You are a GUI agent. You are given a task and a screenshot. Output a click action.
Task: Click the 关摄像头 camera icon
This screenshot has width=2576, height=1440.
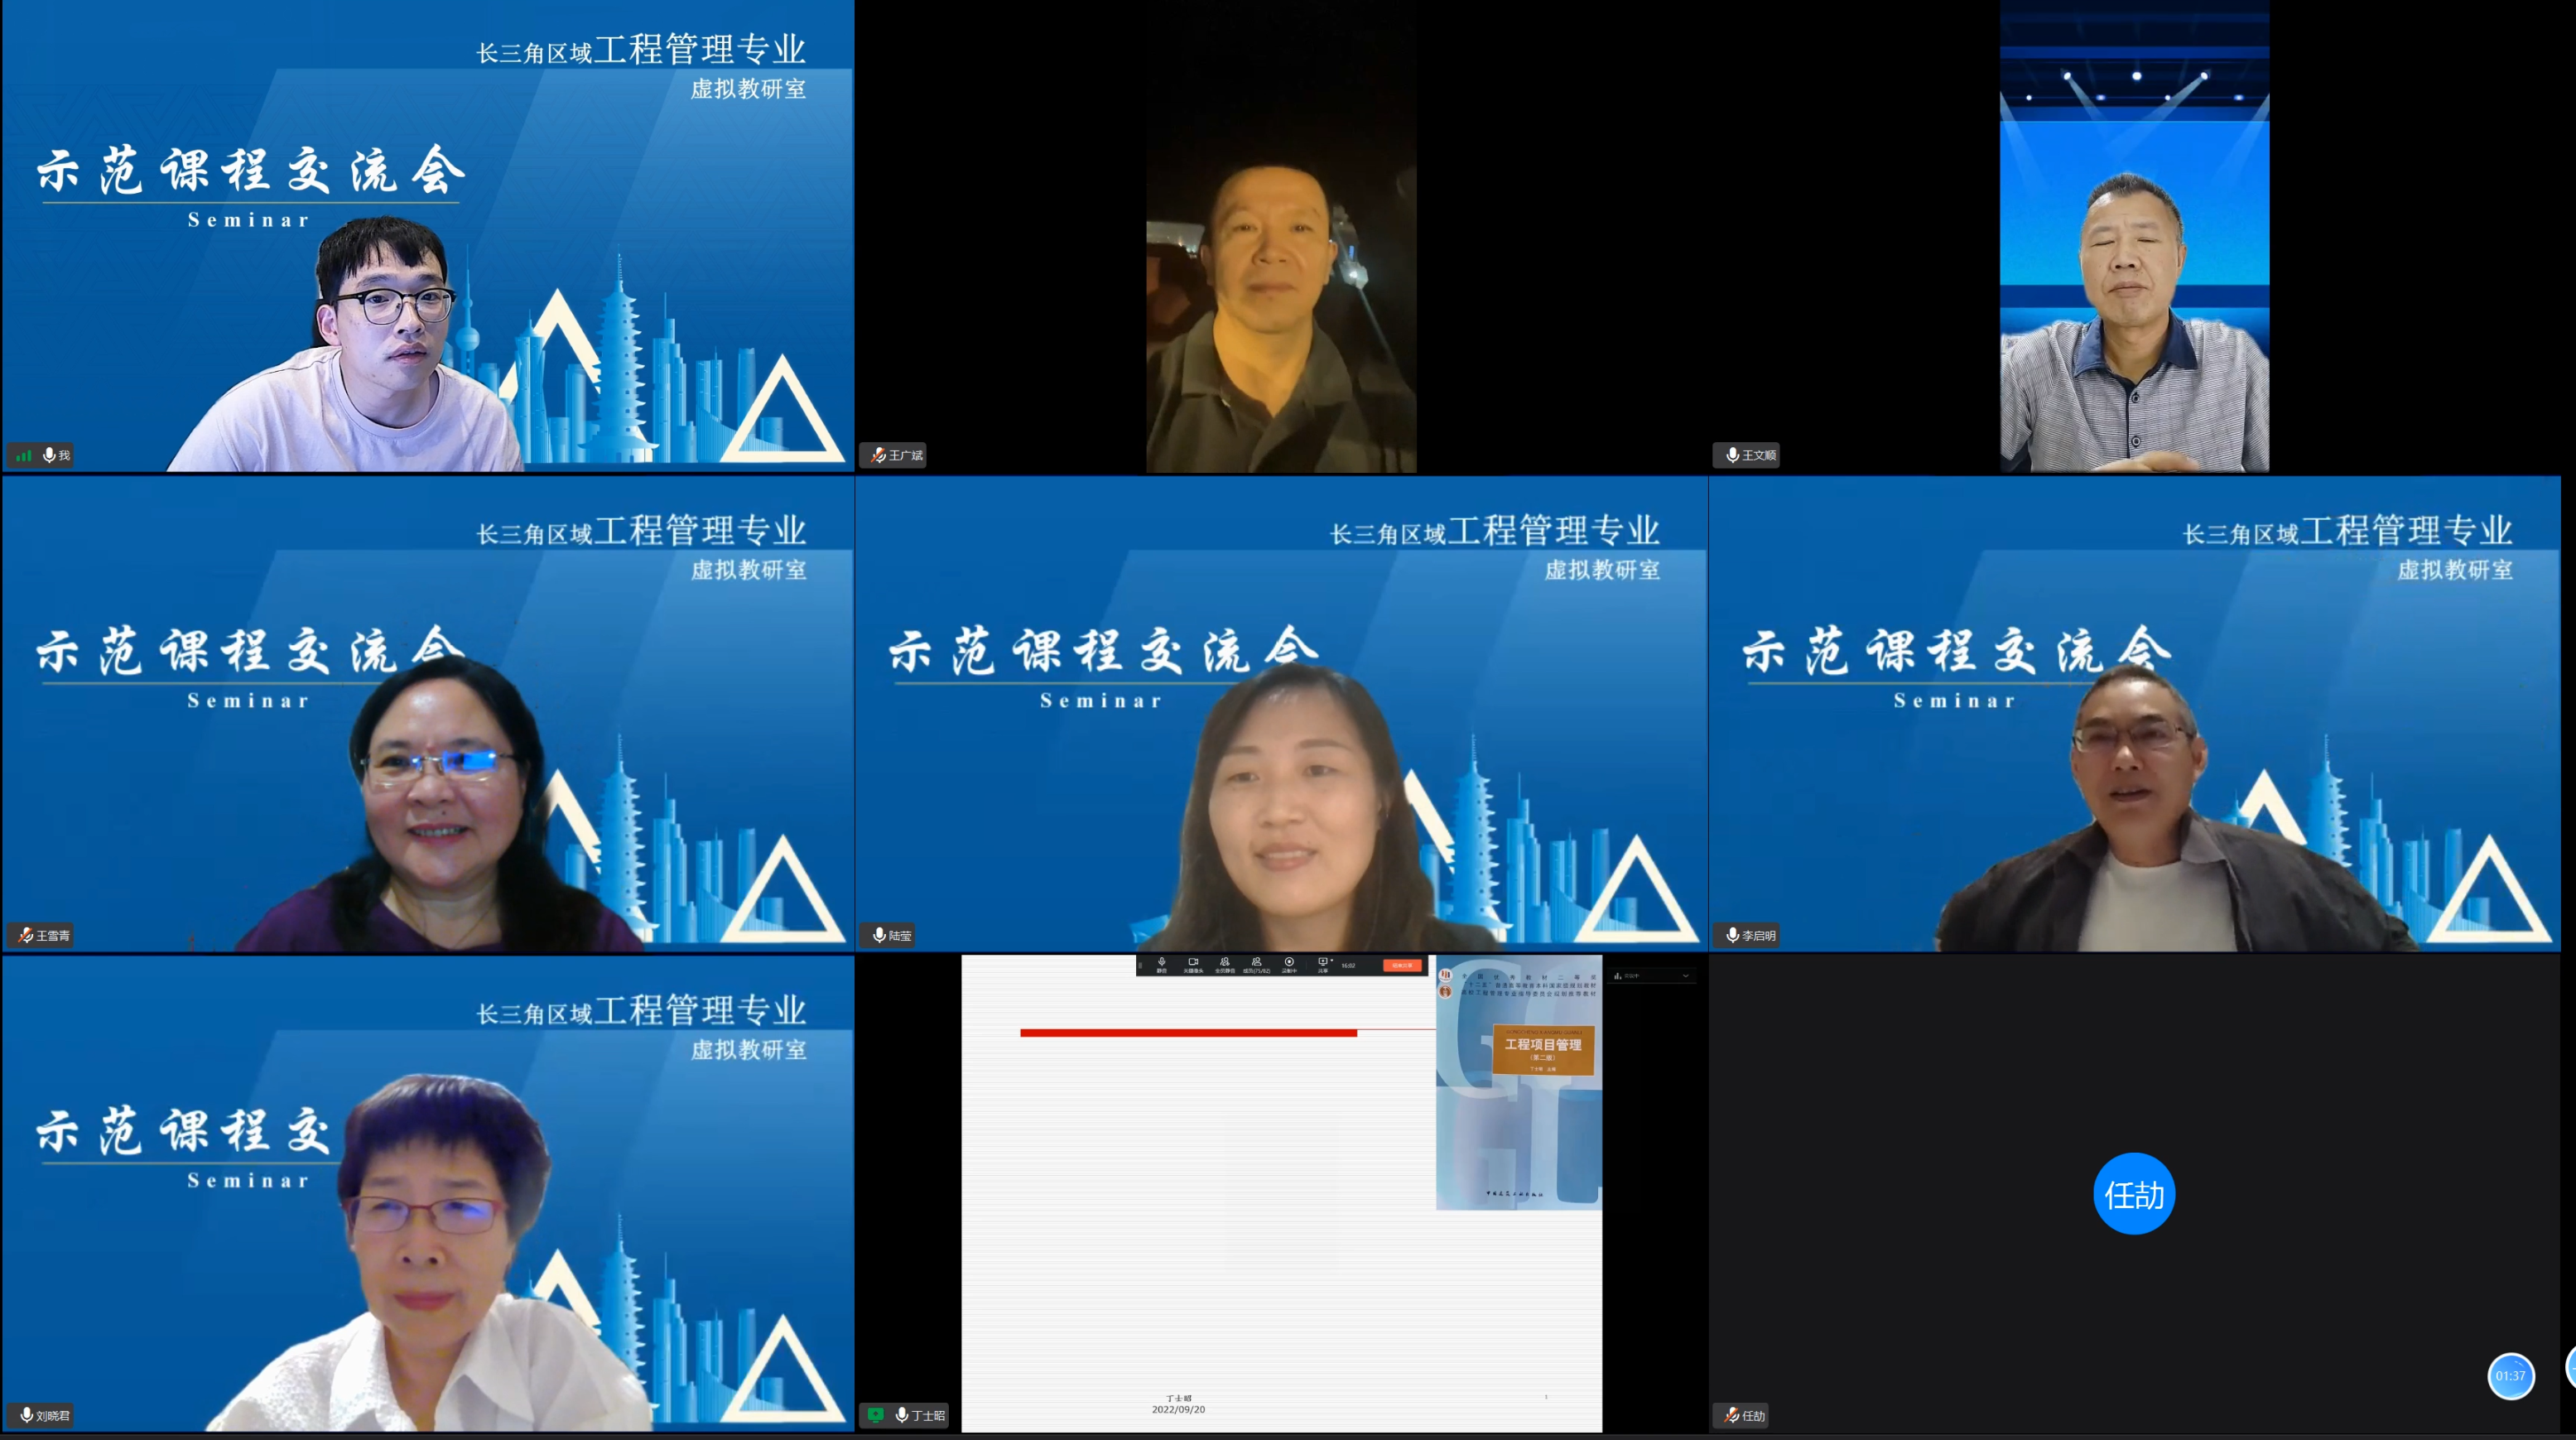tap(1194, 962)
